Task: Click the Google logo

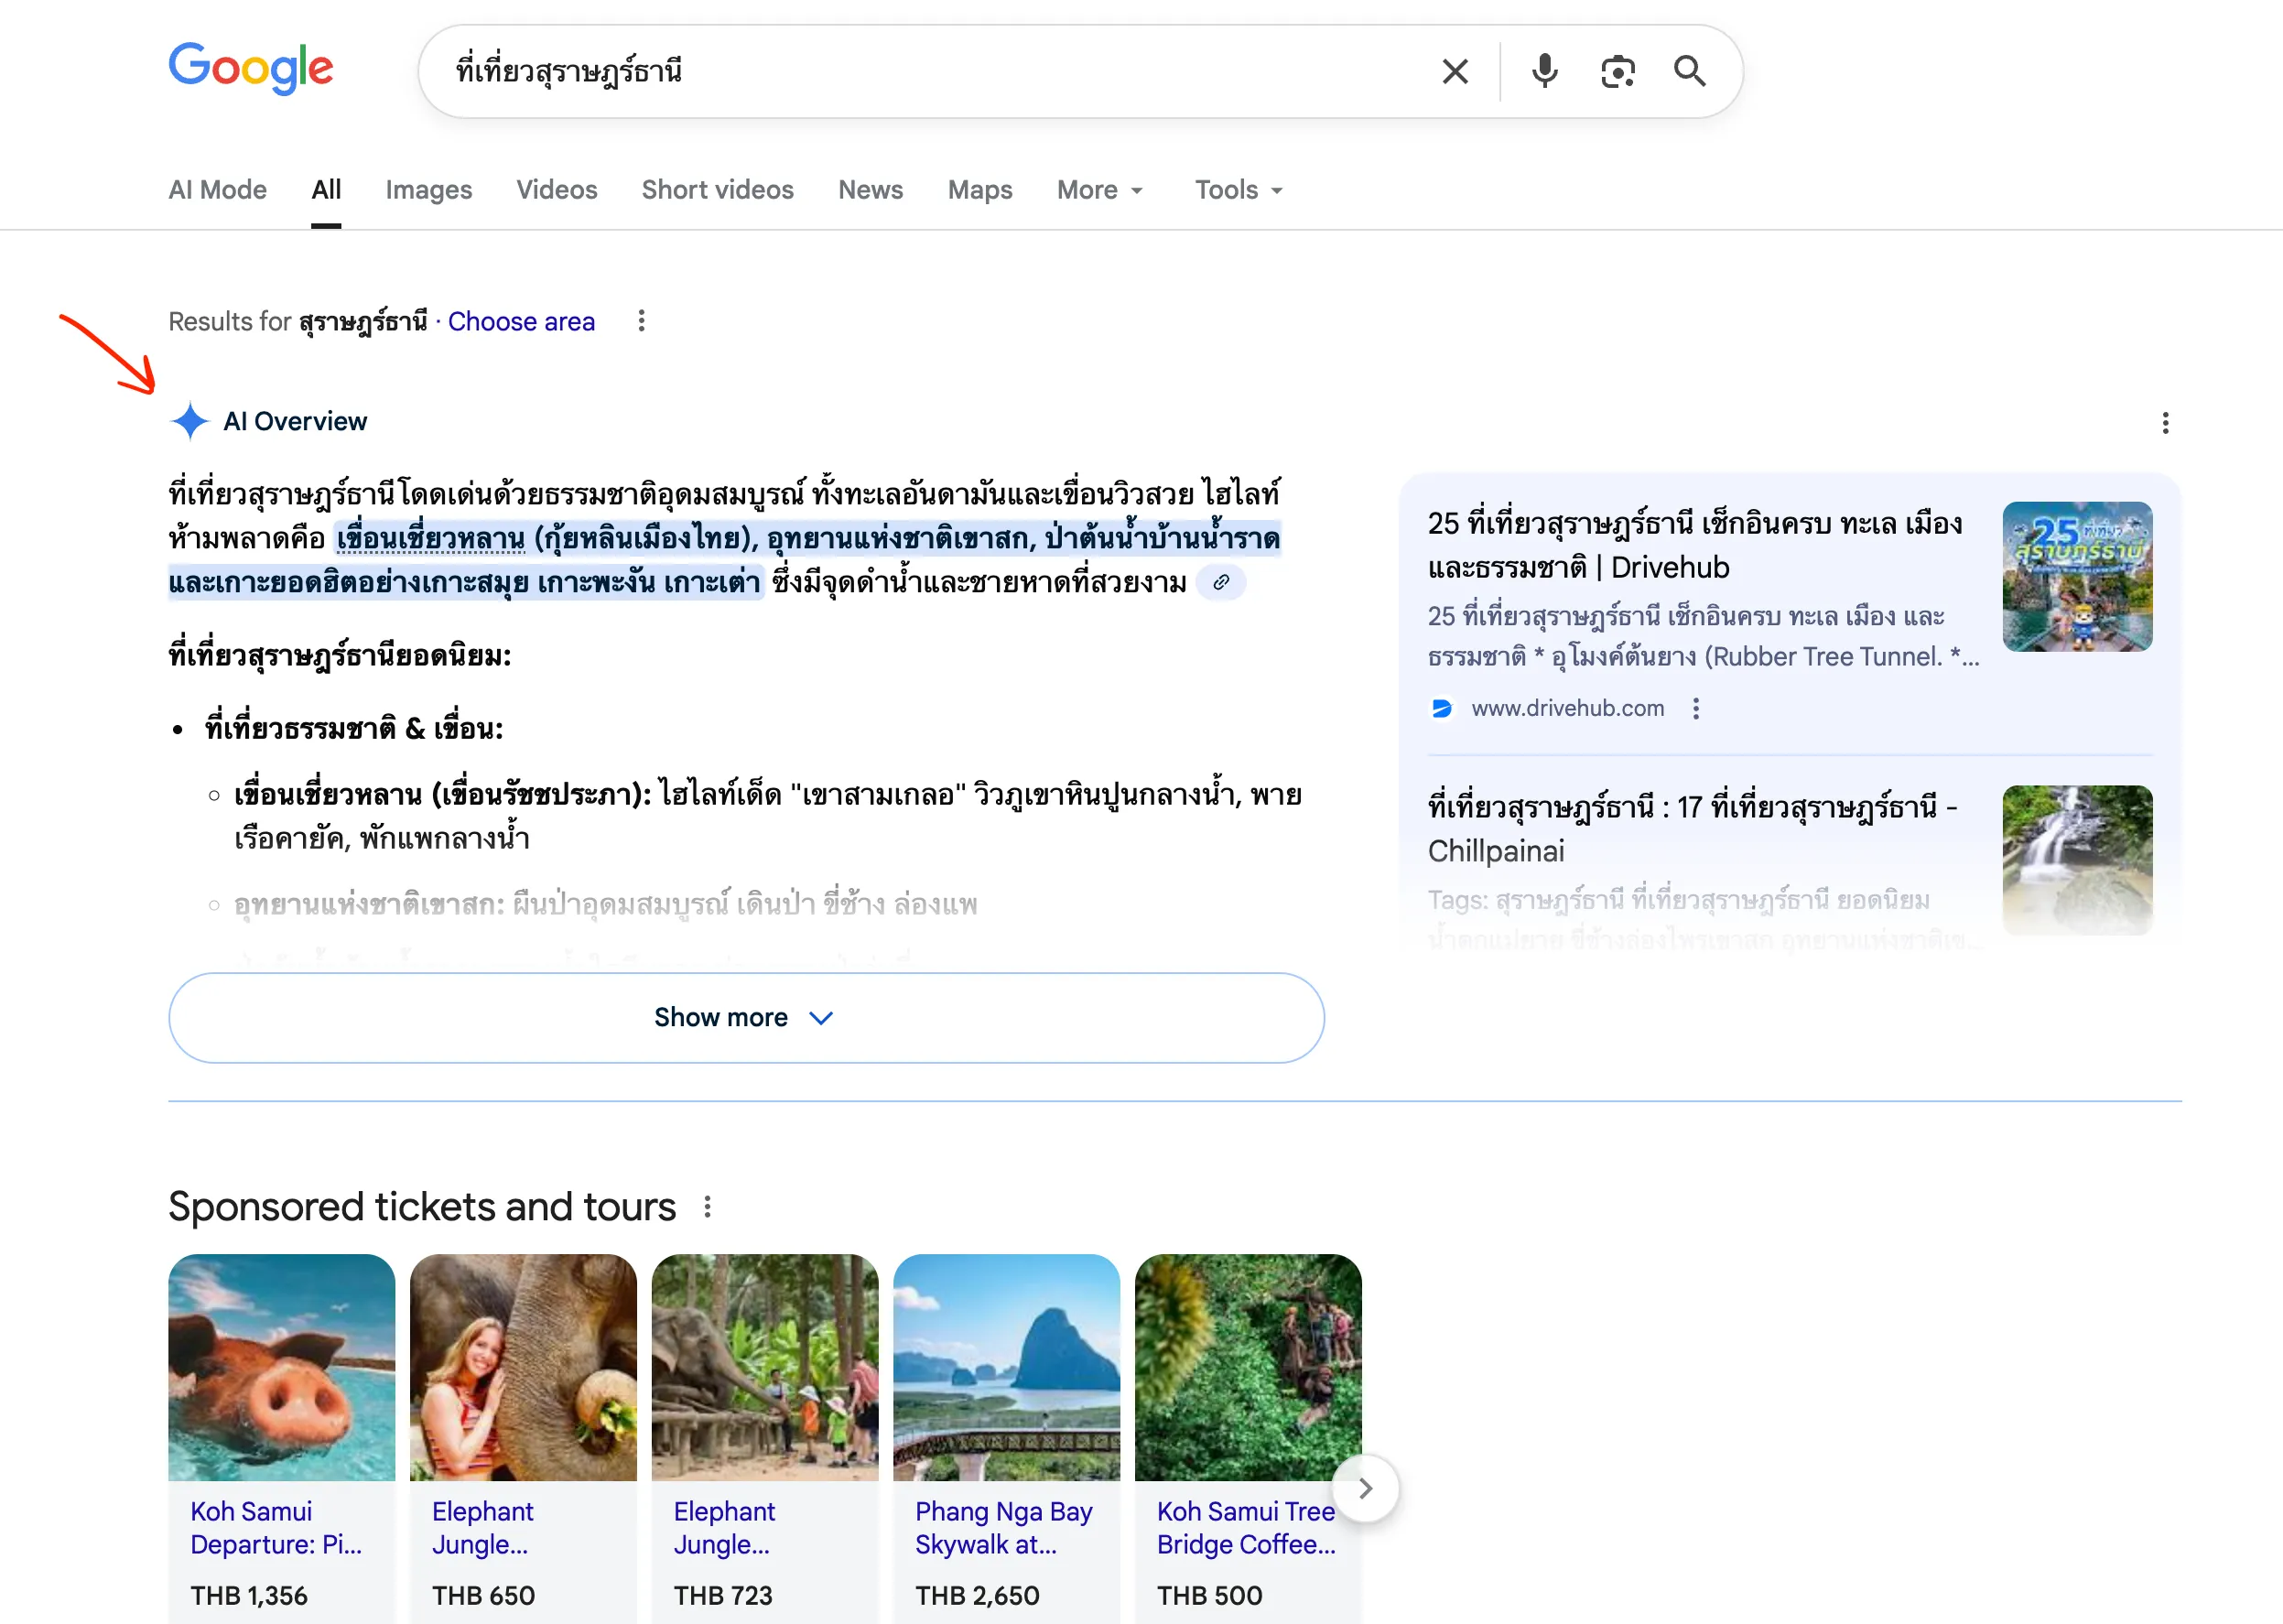Action: pyautogui.click(x=250, y=68)
